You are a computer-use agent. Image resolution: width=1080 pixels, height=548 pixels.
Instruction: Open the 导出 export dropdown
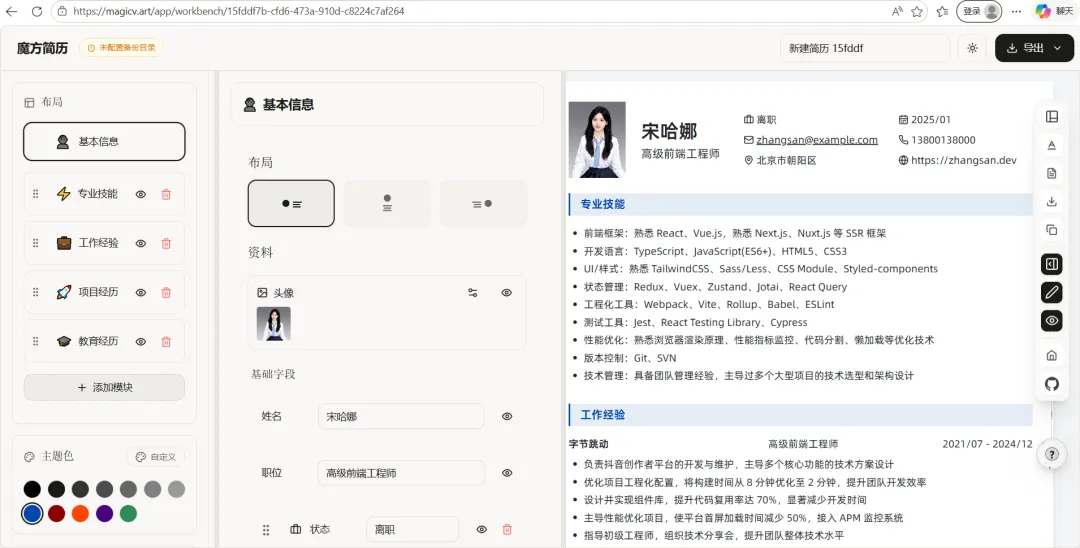(x=1035, y=48)
